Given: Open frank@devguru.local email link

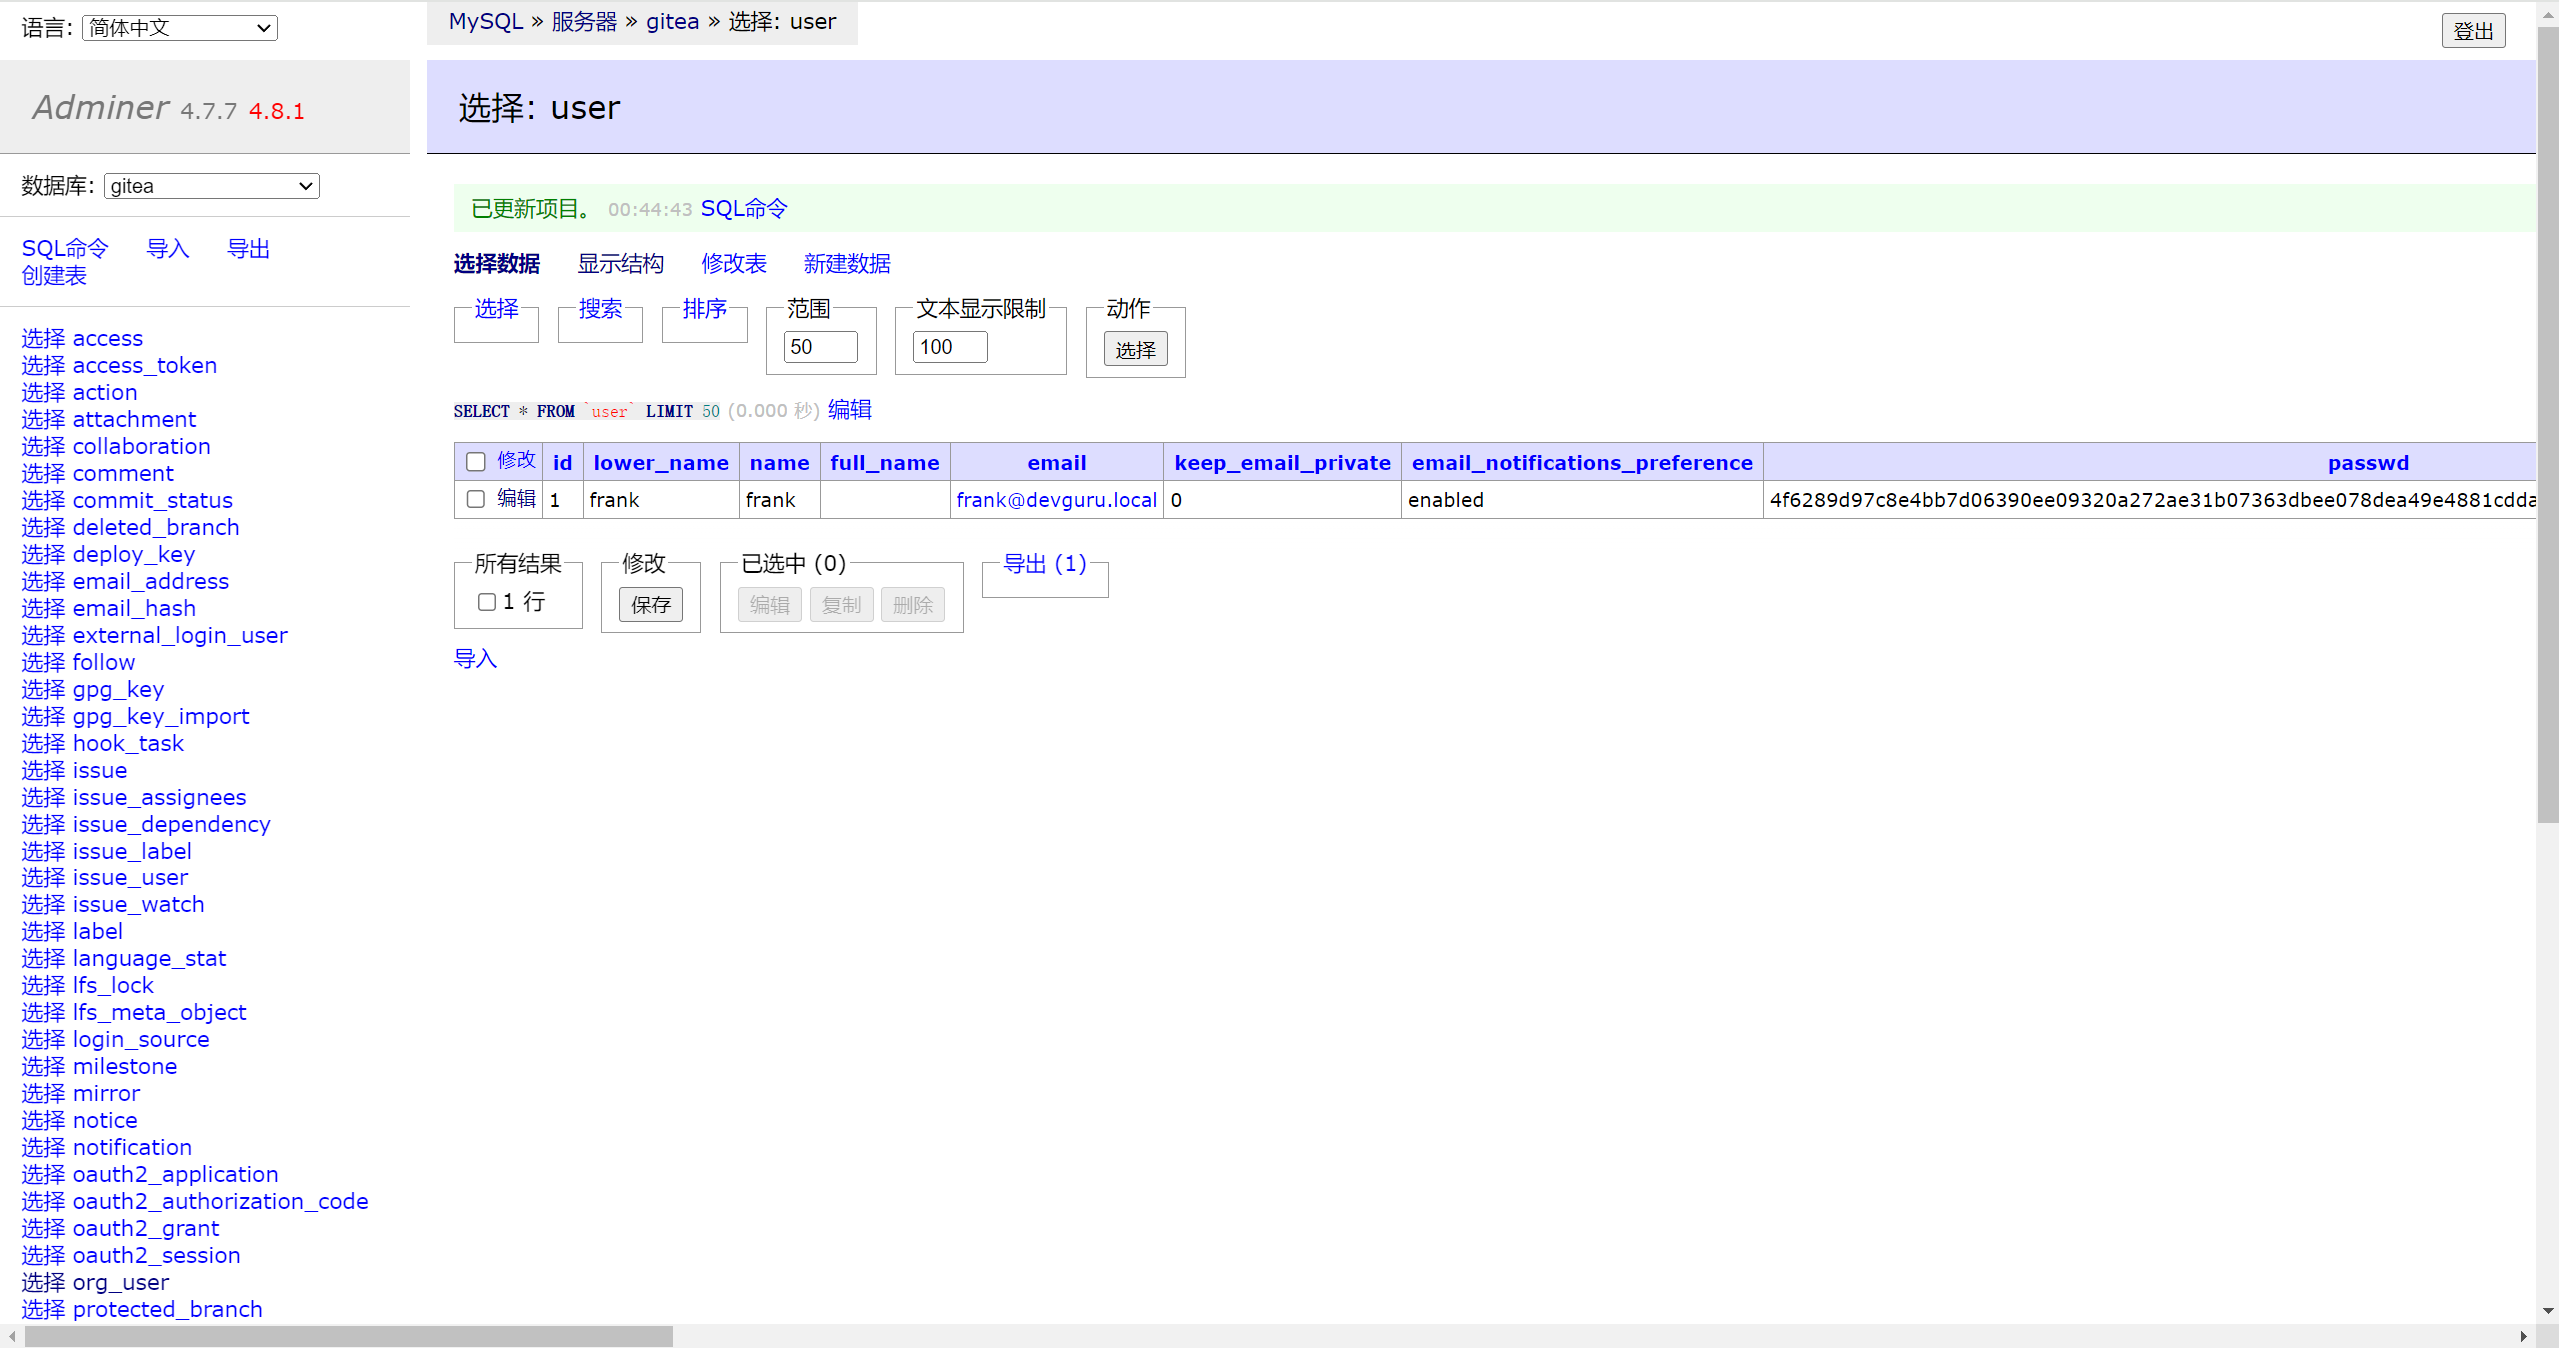Looking at the screenshot, I should point(1055,500).
